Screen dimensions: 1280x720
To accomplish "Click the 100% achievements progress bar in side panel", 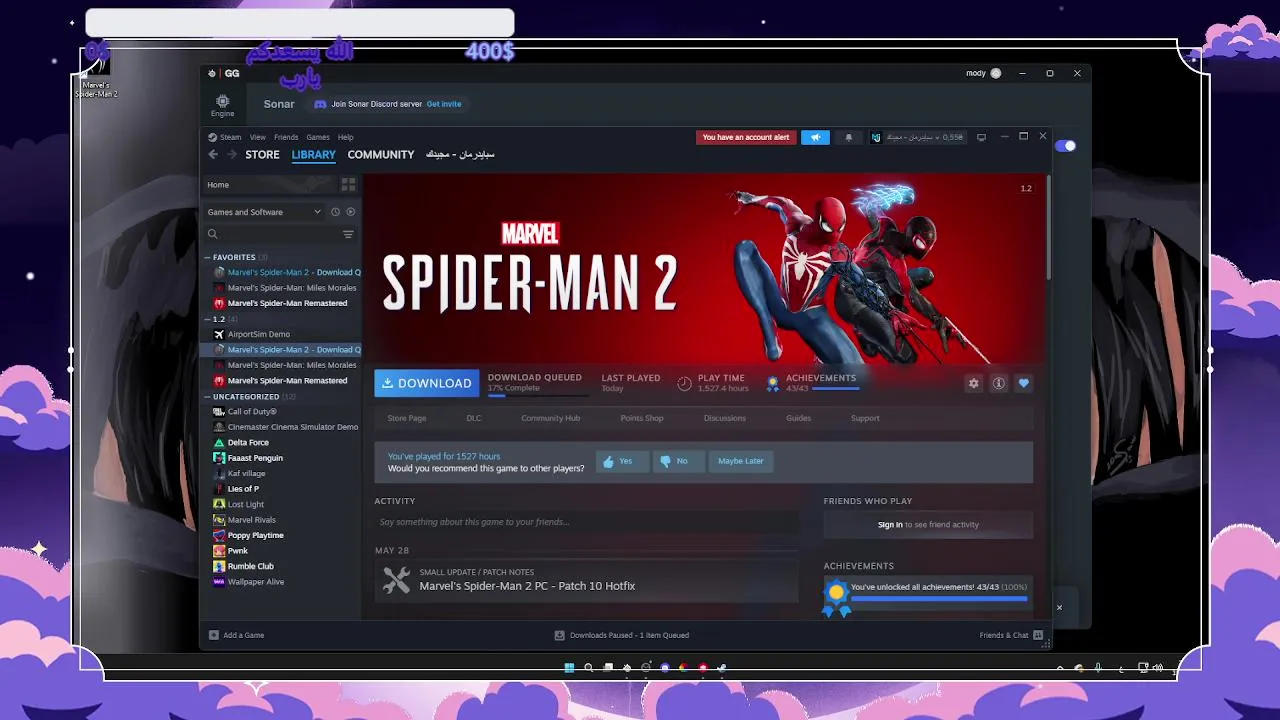I will pyautogui.click(x=939, y=598).
